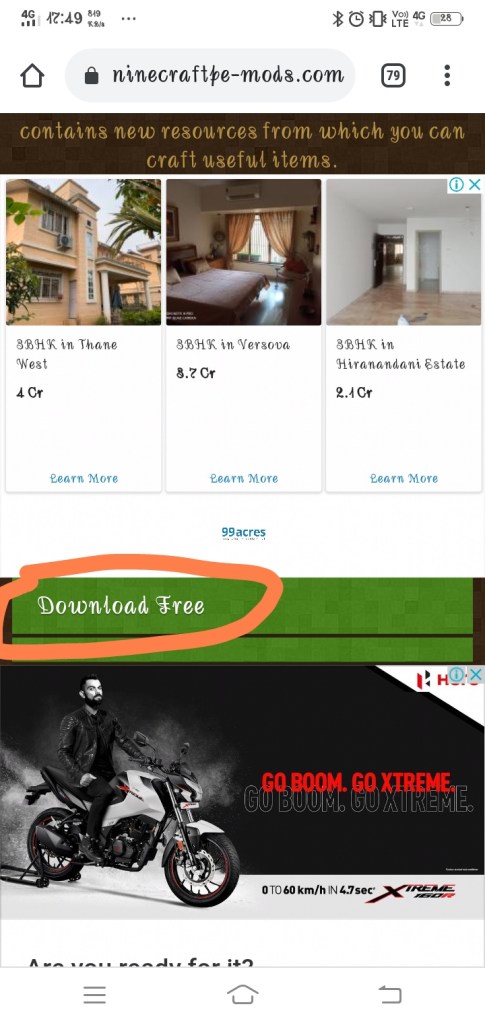
Task: Tap the padlock site security icon
Action: point(91,76)
